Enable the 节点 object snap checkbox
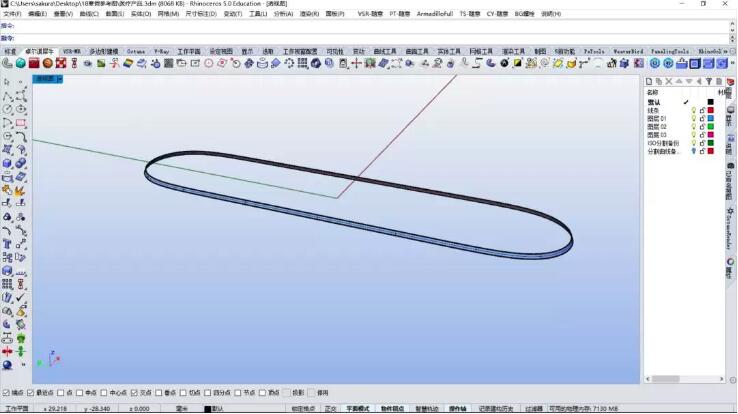 [238, 393]
